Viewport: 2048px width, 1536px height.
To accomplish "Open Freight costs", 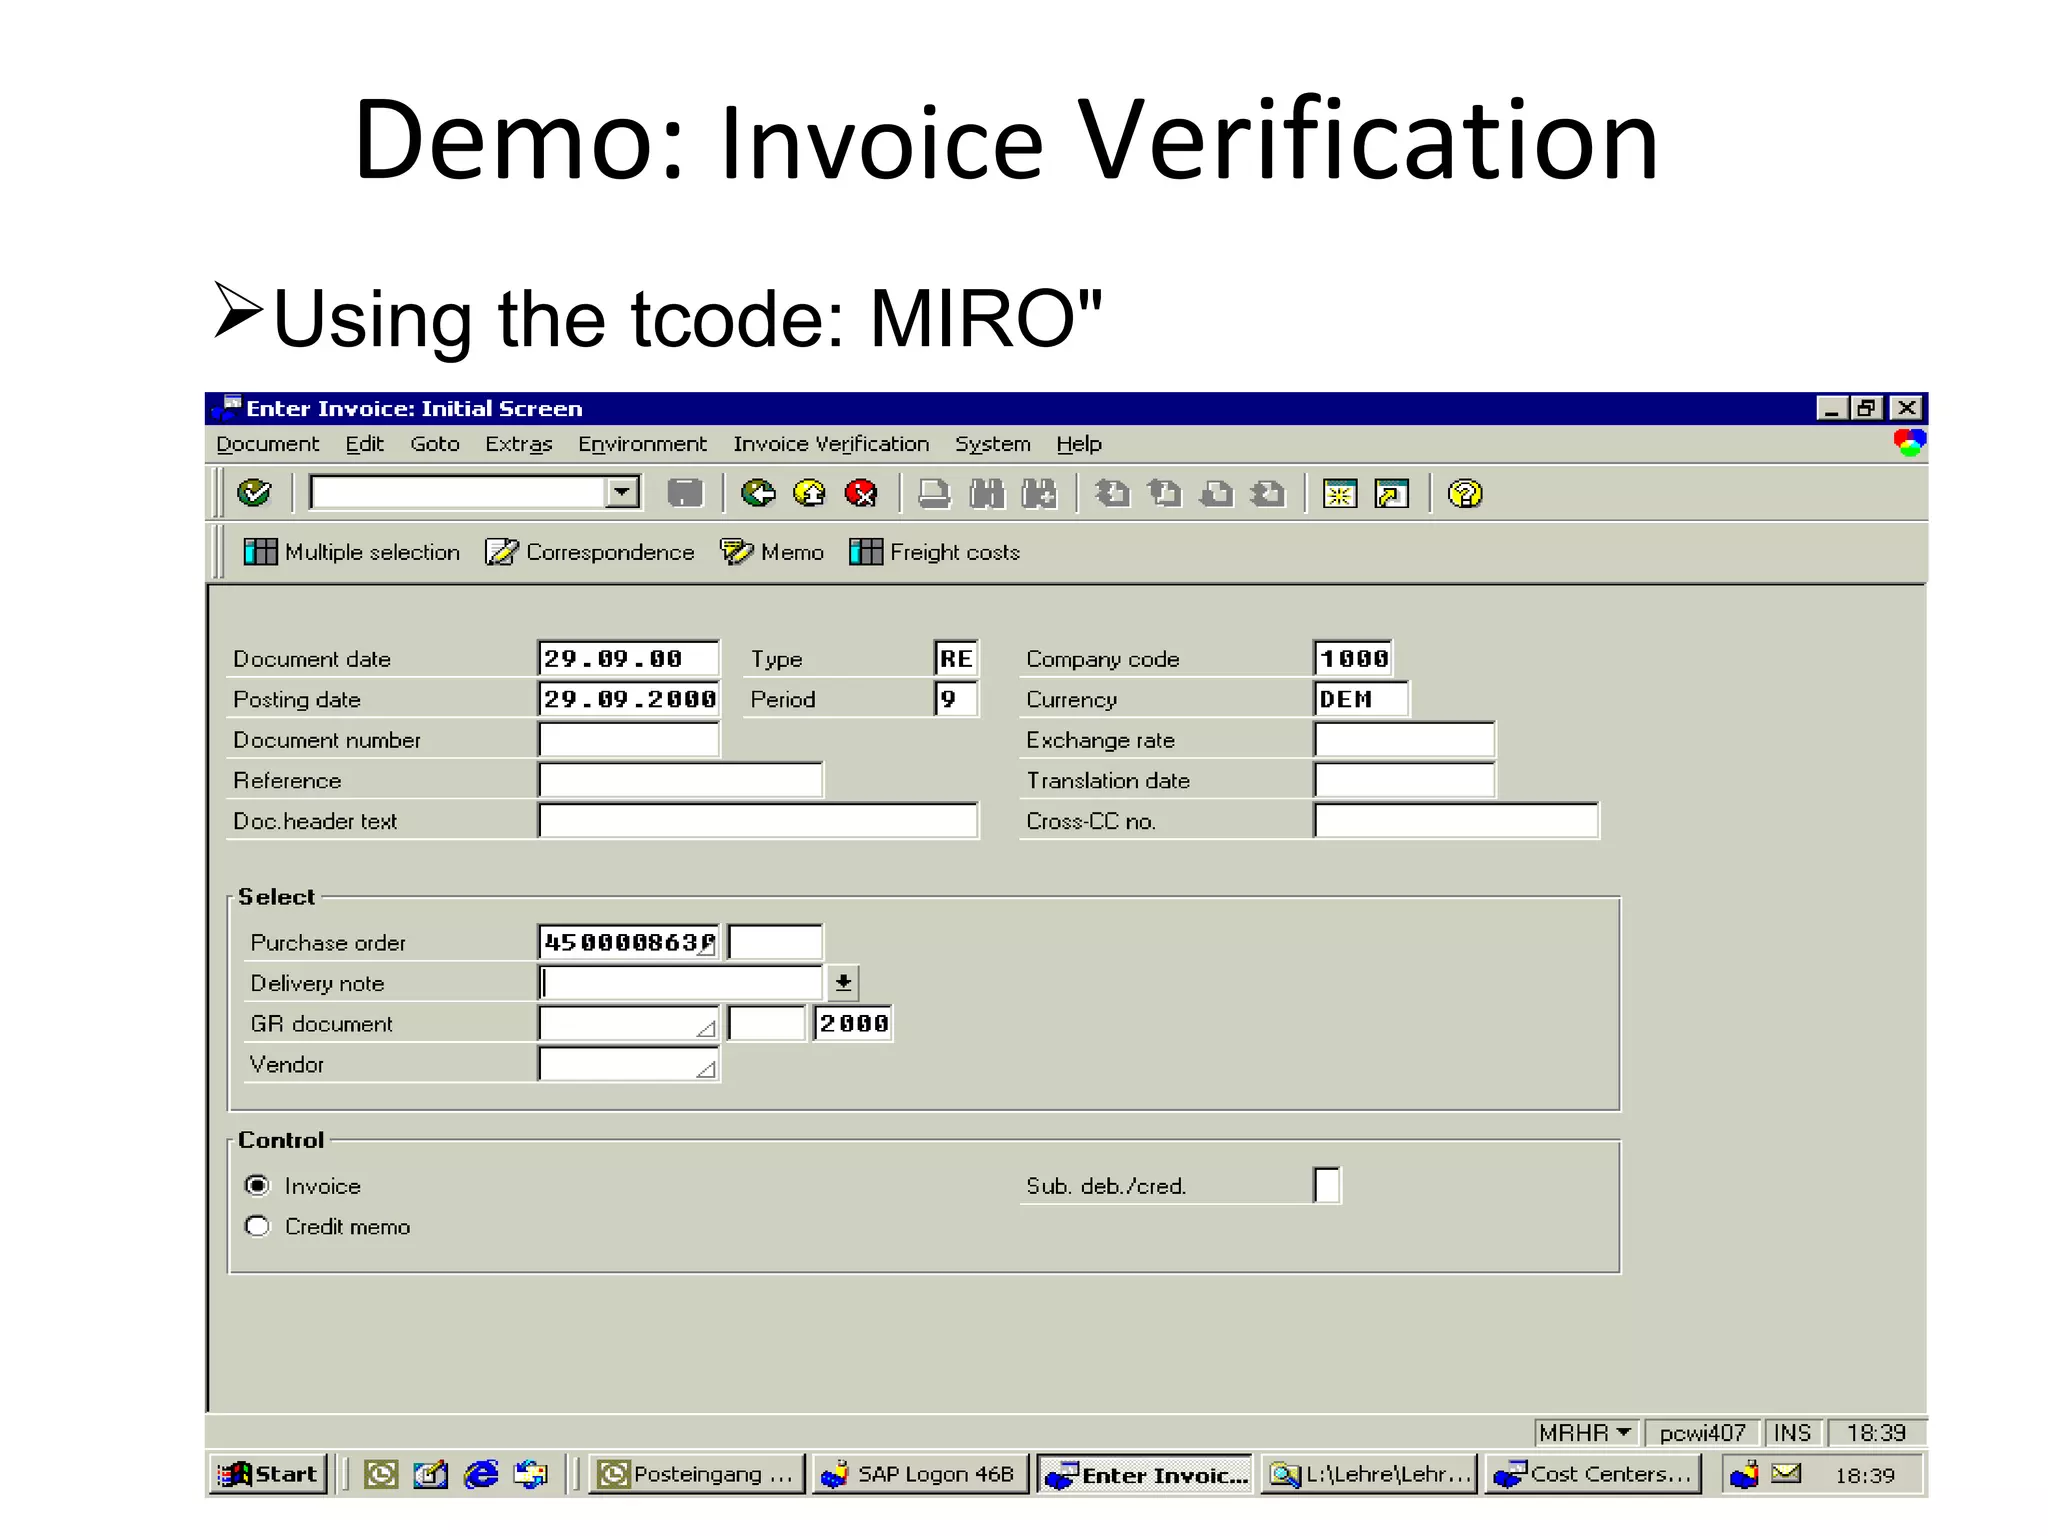I will pos(935,552).
